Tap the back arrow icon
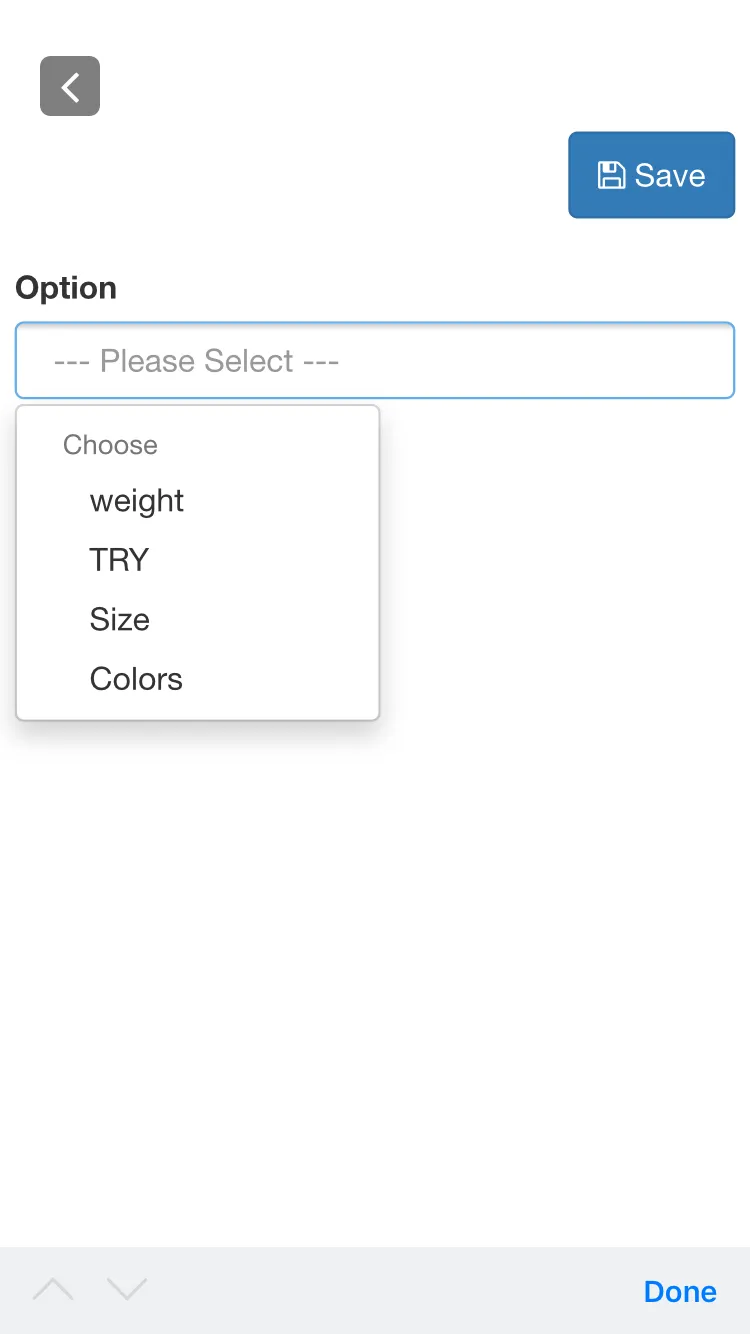Screen dimensions: 750x1334 [70, 87]
